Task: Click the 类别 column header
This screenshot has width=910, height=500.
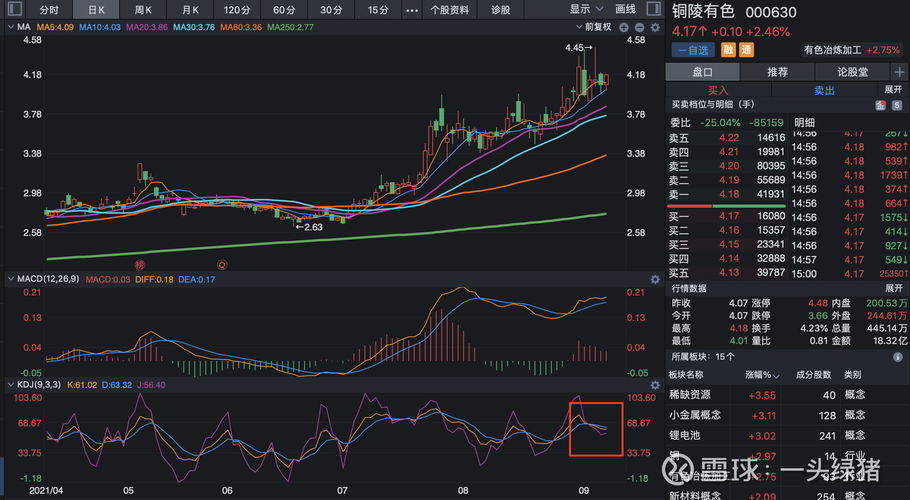Action: (852, 375)
